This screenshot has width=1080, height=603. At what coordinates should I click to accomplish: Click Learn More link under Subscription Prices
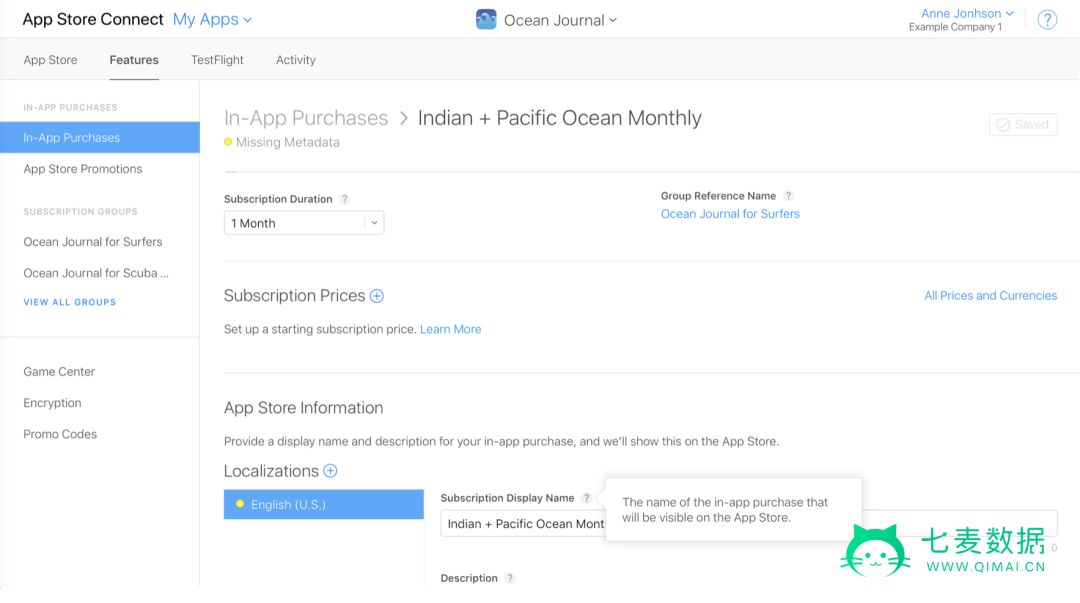click(x=450, y=329)
